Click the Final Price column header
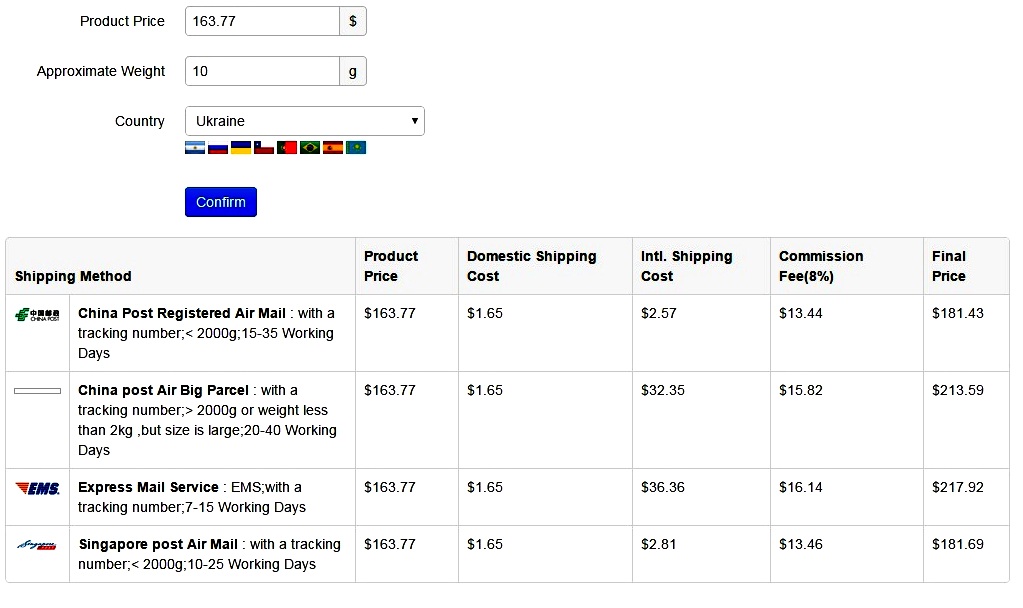The height and width of the screenshot is (608, 1023). 949,266
